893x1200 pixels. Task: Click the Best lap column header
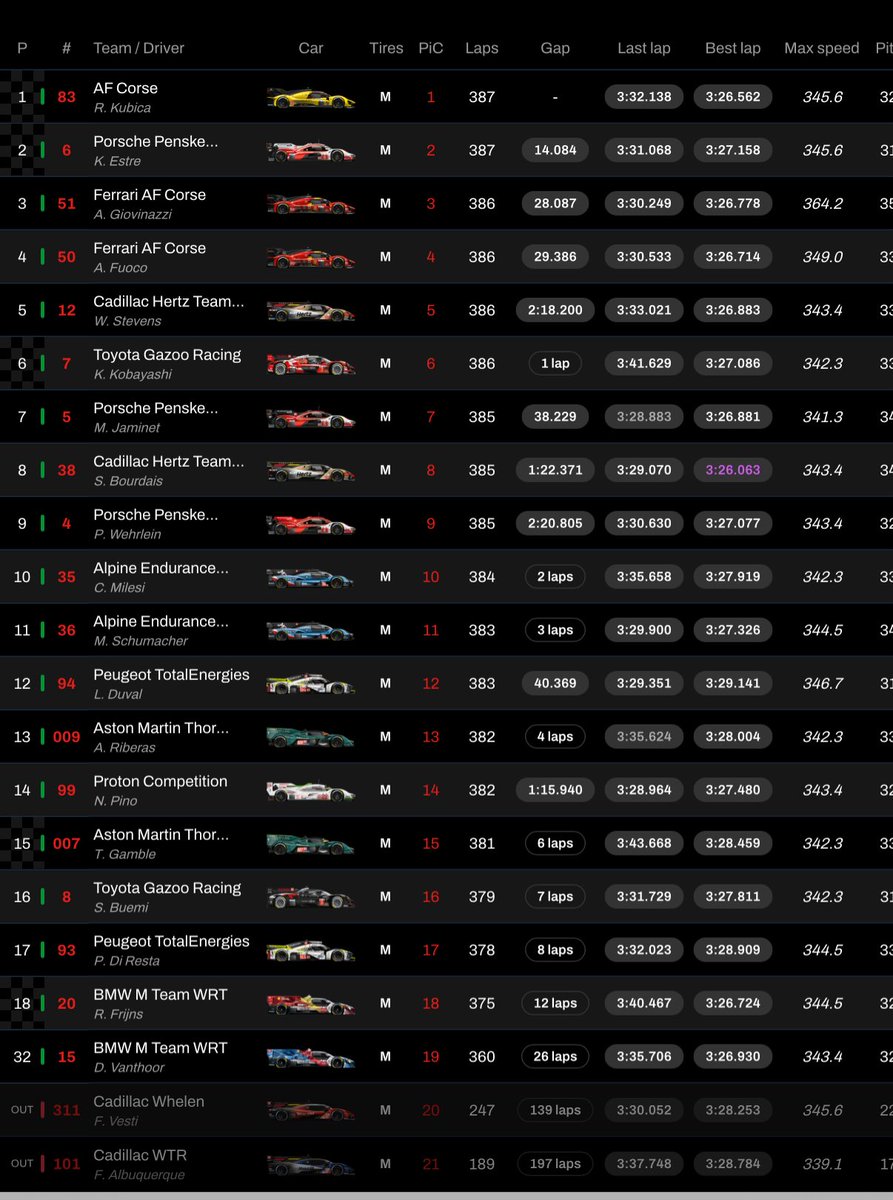coord(733,48)
